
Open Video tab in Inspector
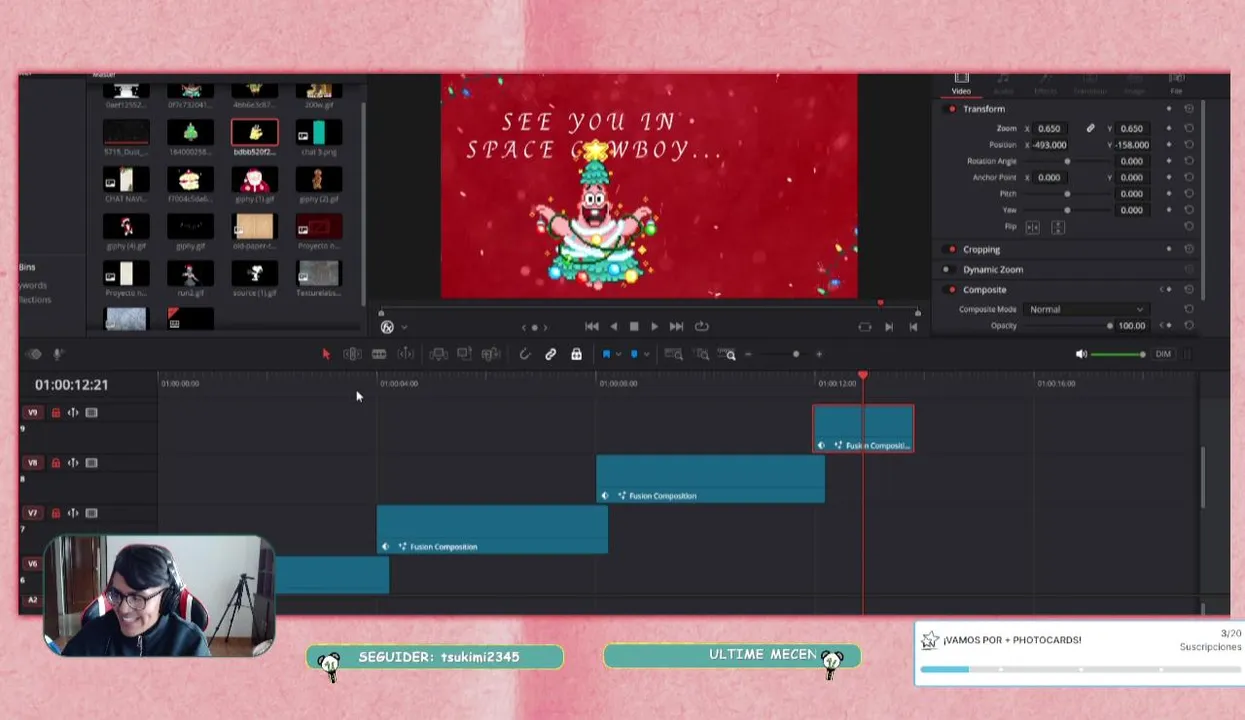(x=961, y=84)
